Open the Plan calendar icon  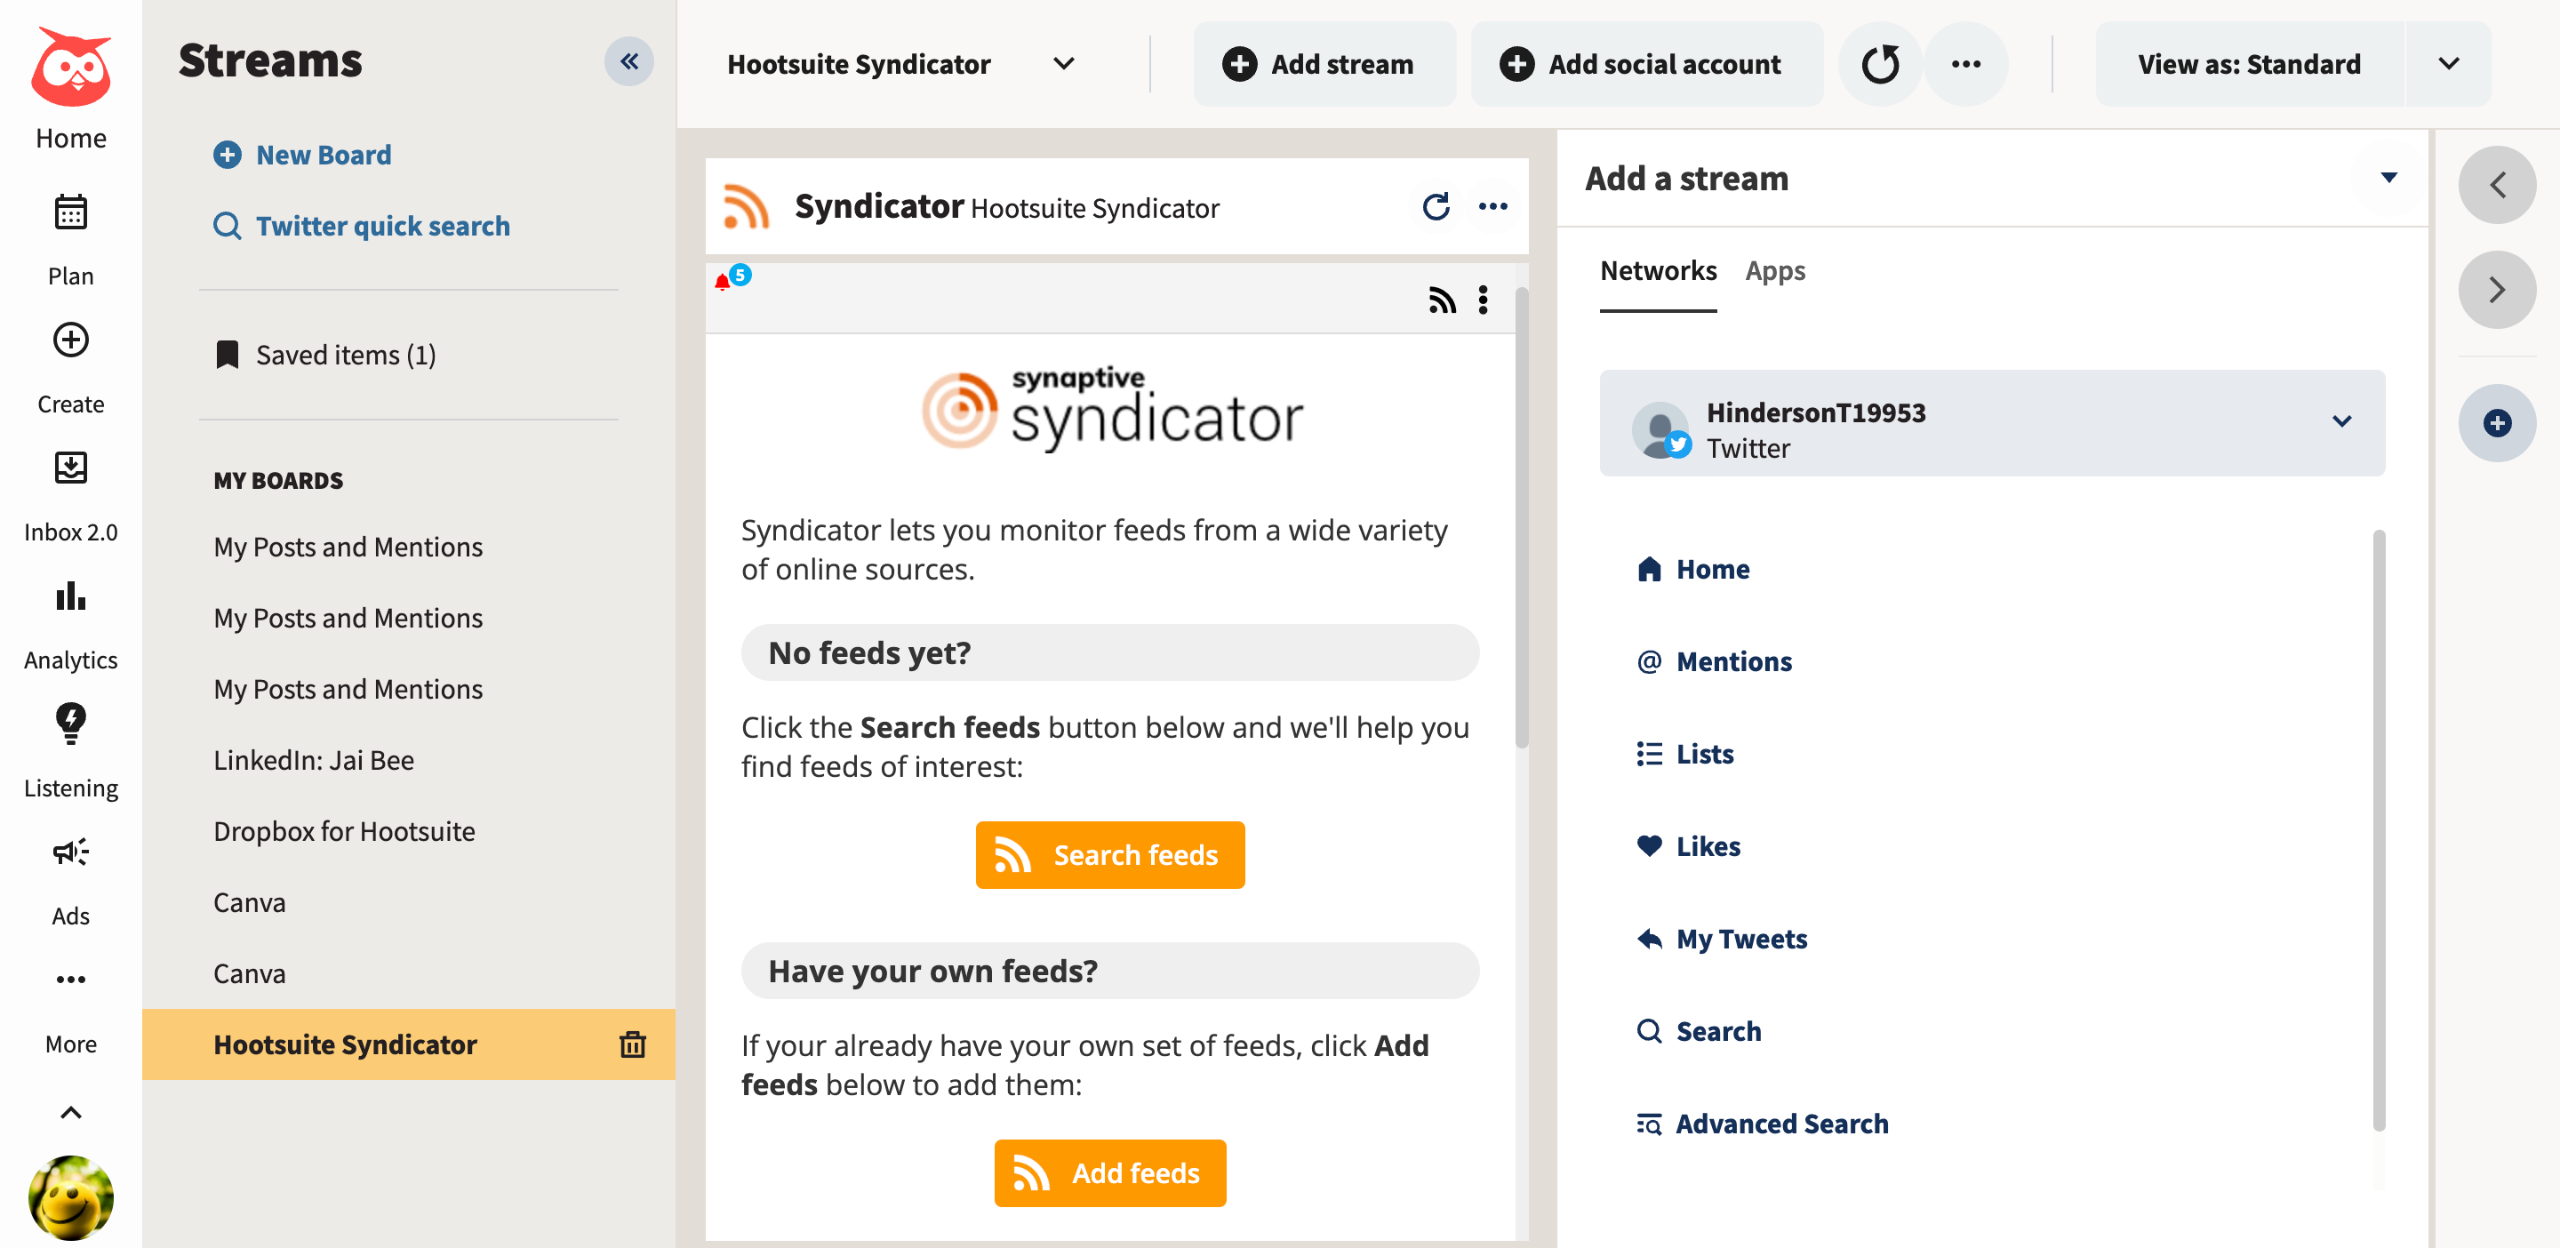(x=70, y=213)
